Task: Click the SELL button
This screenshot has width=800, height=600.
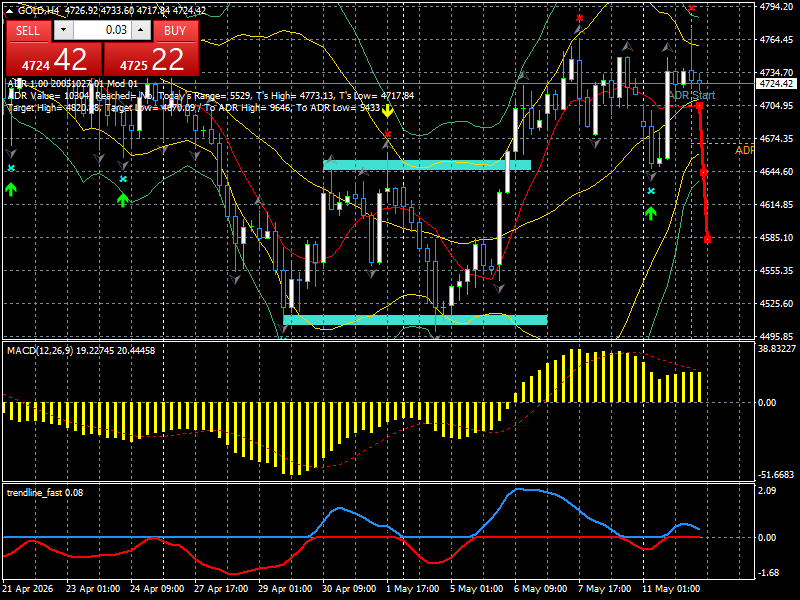Action: coord(28,31)
